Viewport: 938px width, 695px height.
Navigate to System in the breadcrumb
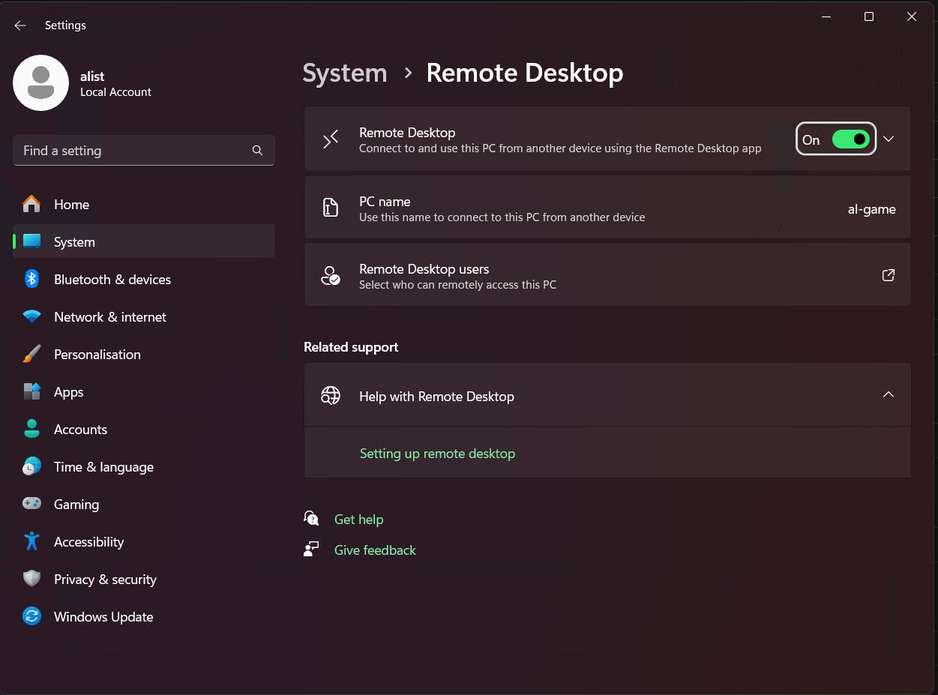coord(345,73)
